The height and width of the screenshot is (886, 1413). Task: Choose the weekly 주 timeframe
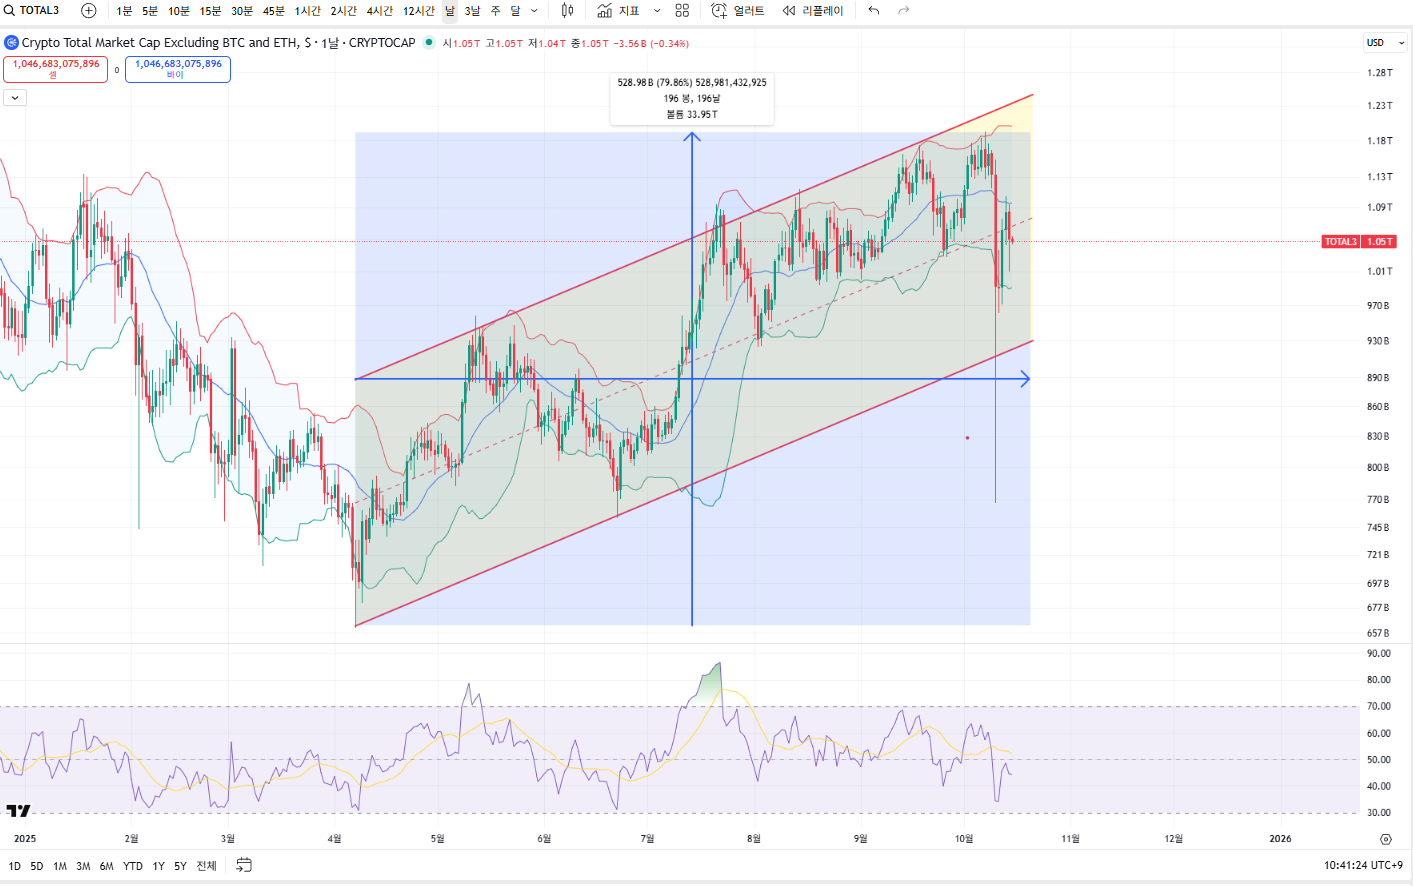click(x=496, y=11)
